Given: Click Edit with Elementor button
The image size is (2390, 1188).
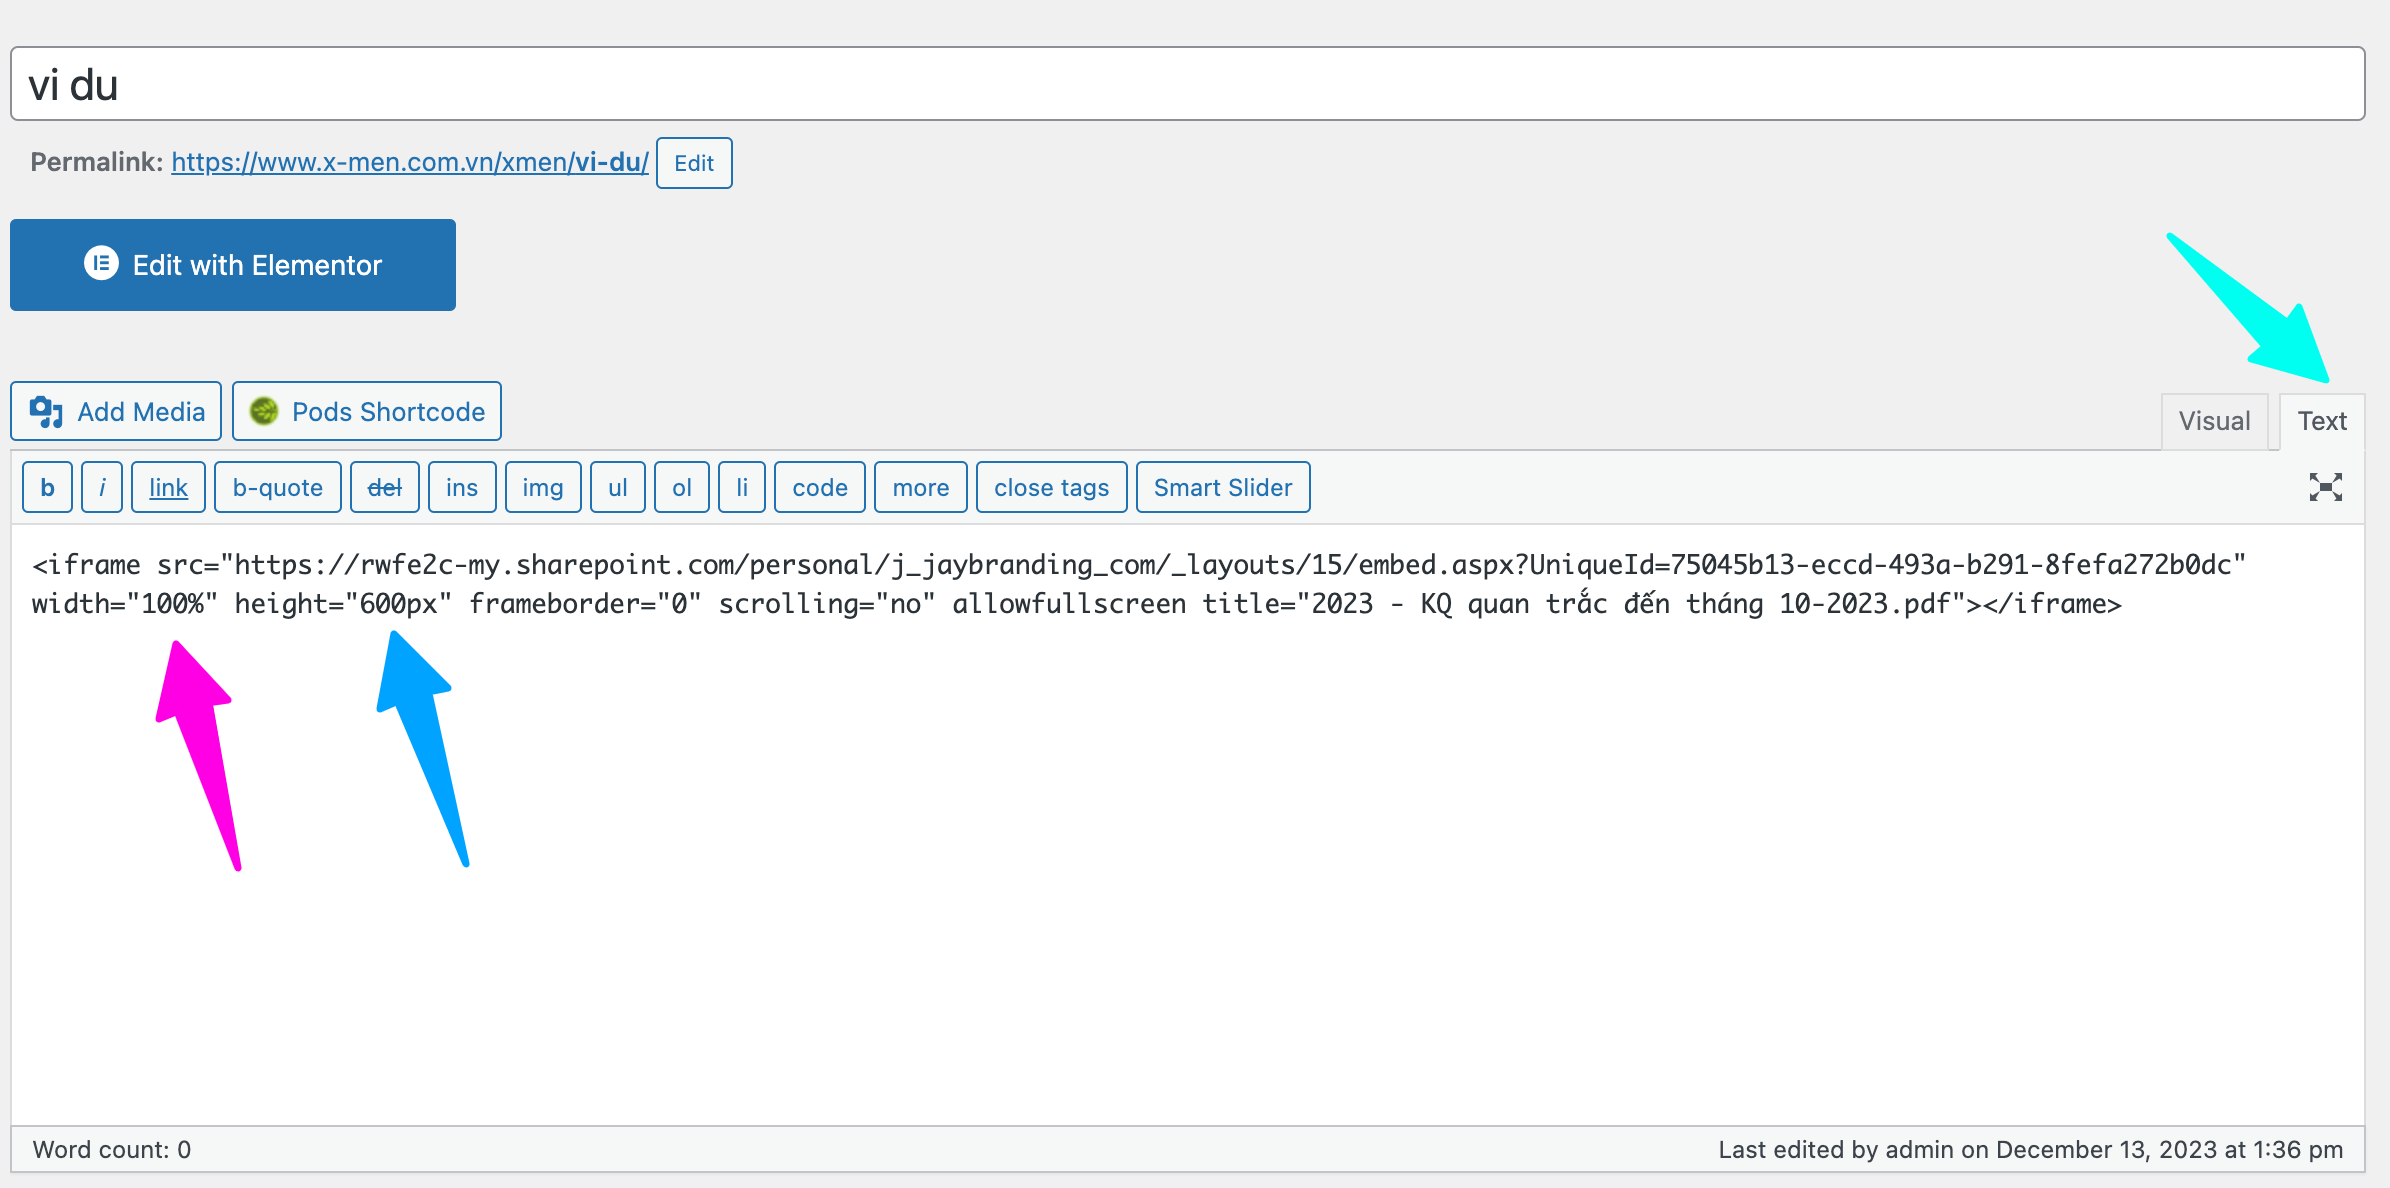Looking at the screenshot, I should [233, 265].
